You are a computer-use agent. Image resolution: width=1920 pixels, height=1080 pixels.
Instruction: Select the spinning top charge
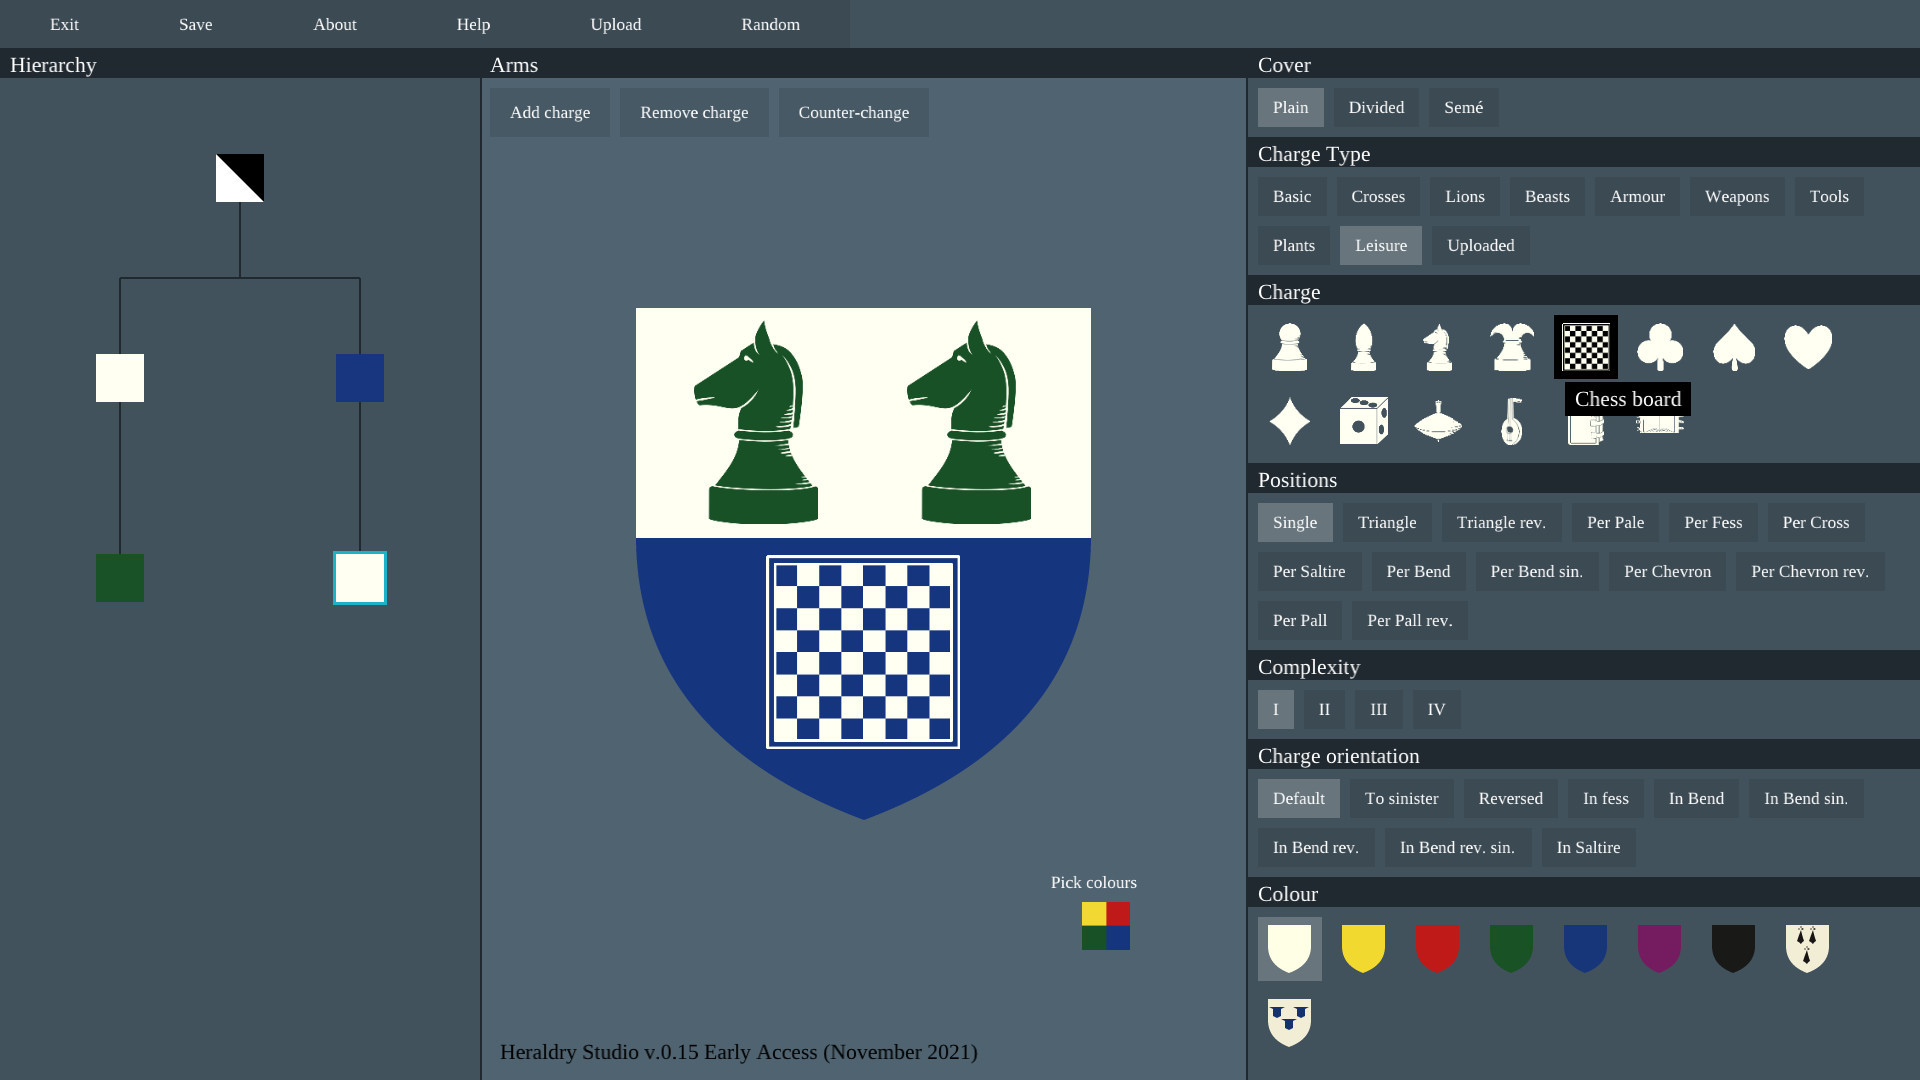pos(1437,421)
